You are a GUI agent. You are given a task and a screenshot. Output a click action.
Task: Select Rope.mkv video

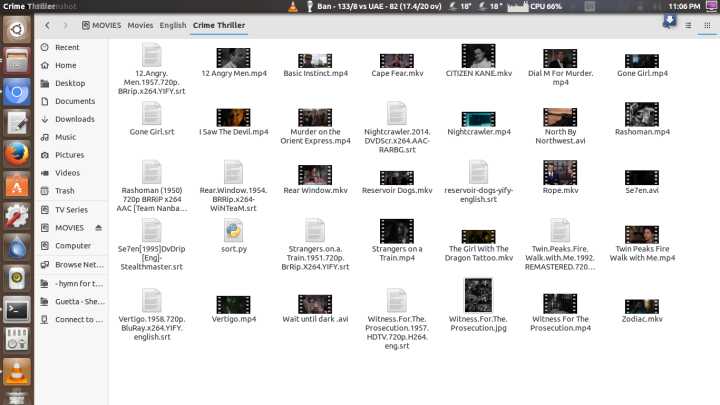pyautogui.click(x=560, y=177)
